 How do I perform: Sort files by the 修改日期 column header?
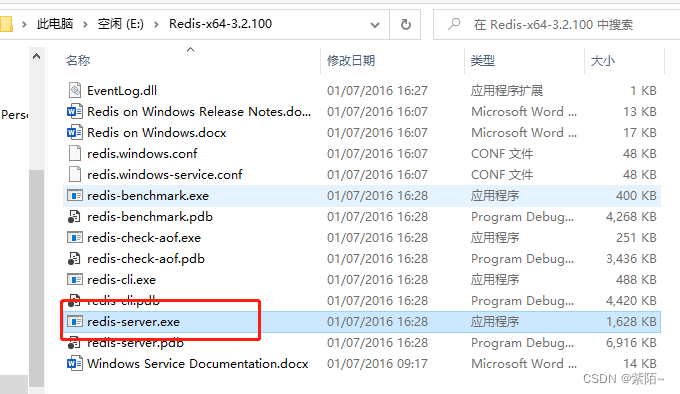click(351, 60)
